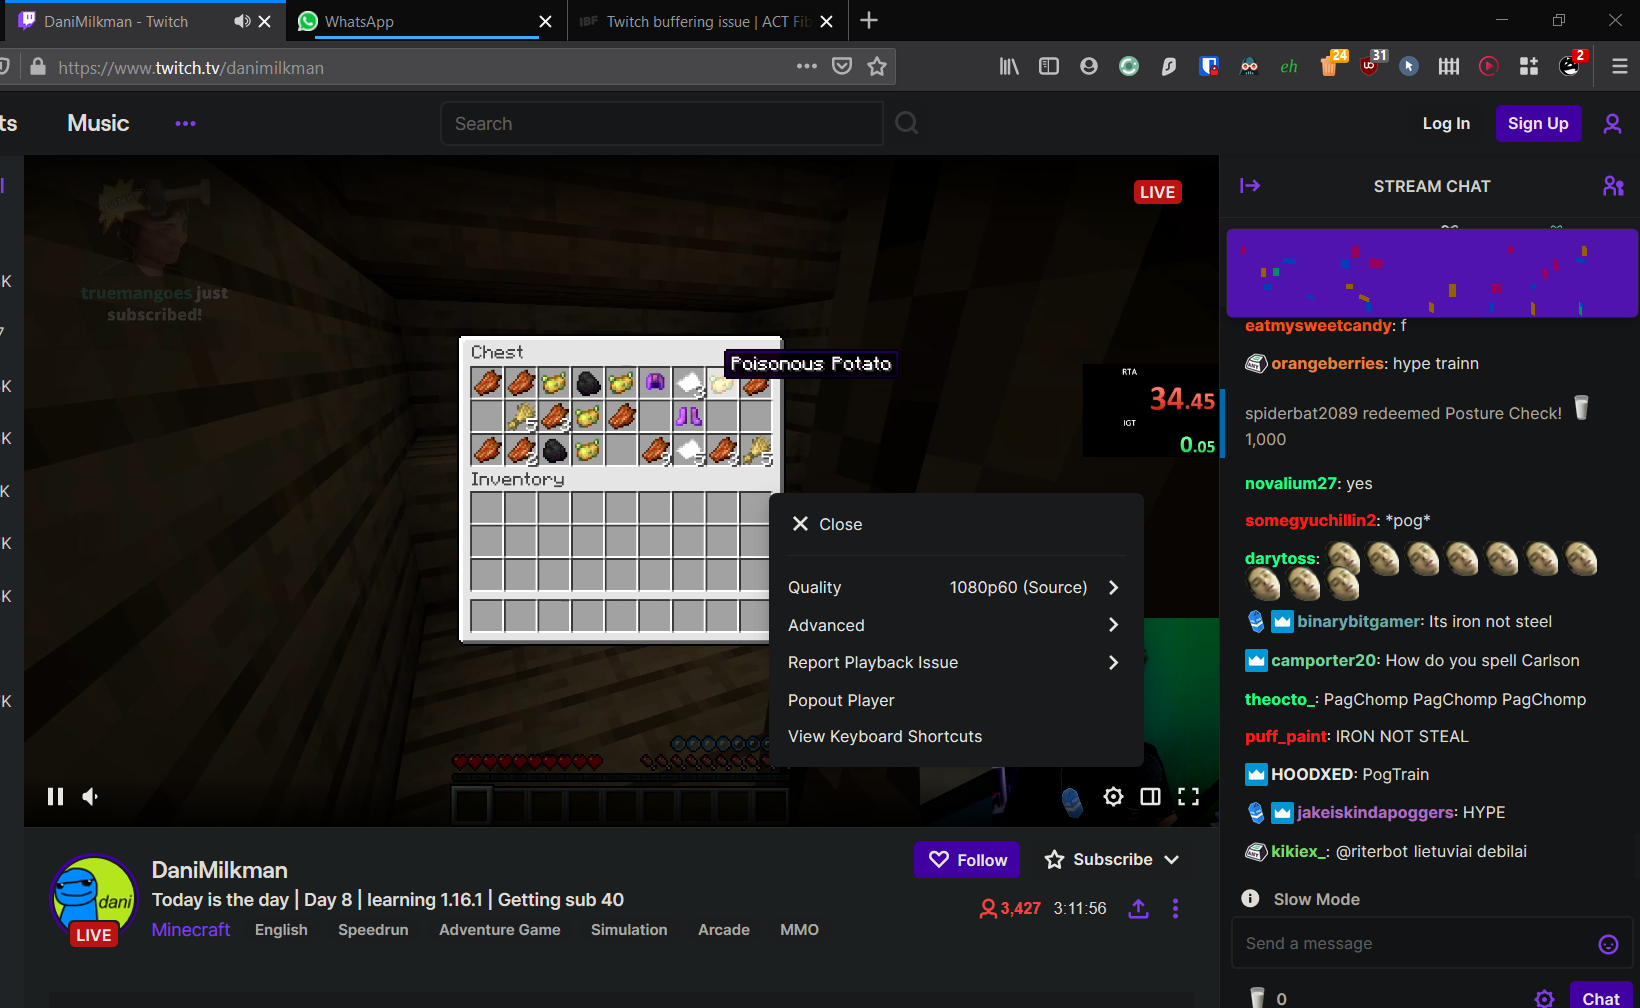Open the chat community users list icon
The width and height of the screenshot is (1640, 1008).
click(1612, 186)
